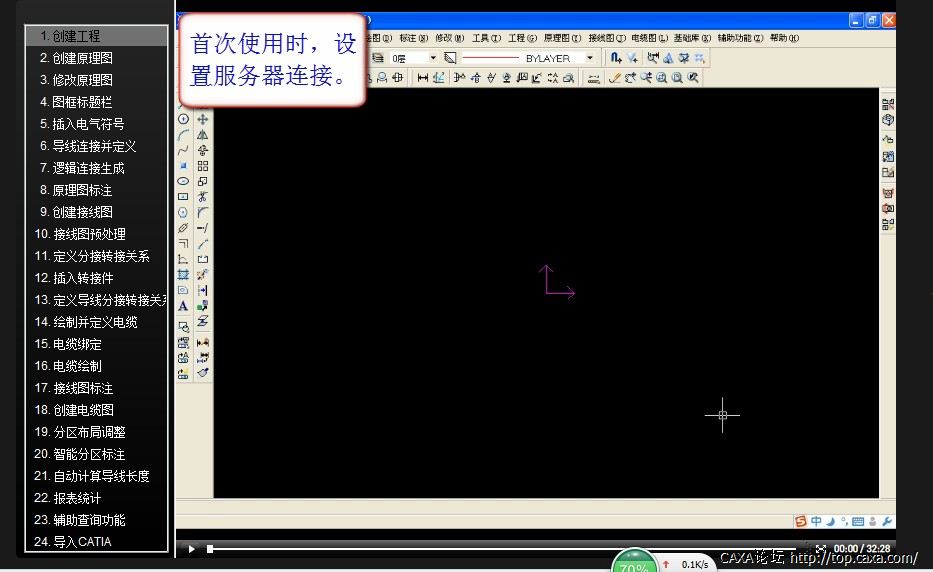The height and width of the screenshot is (572, 933).
Task: Open the 辅助功能 menu
Action: click(x=740, y=38)
